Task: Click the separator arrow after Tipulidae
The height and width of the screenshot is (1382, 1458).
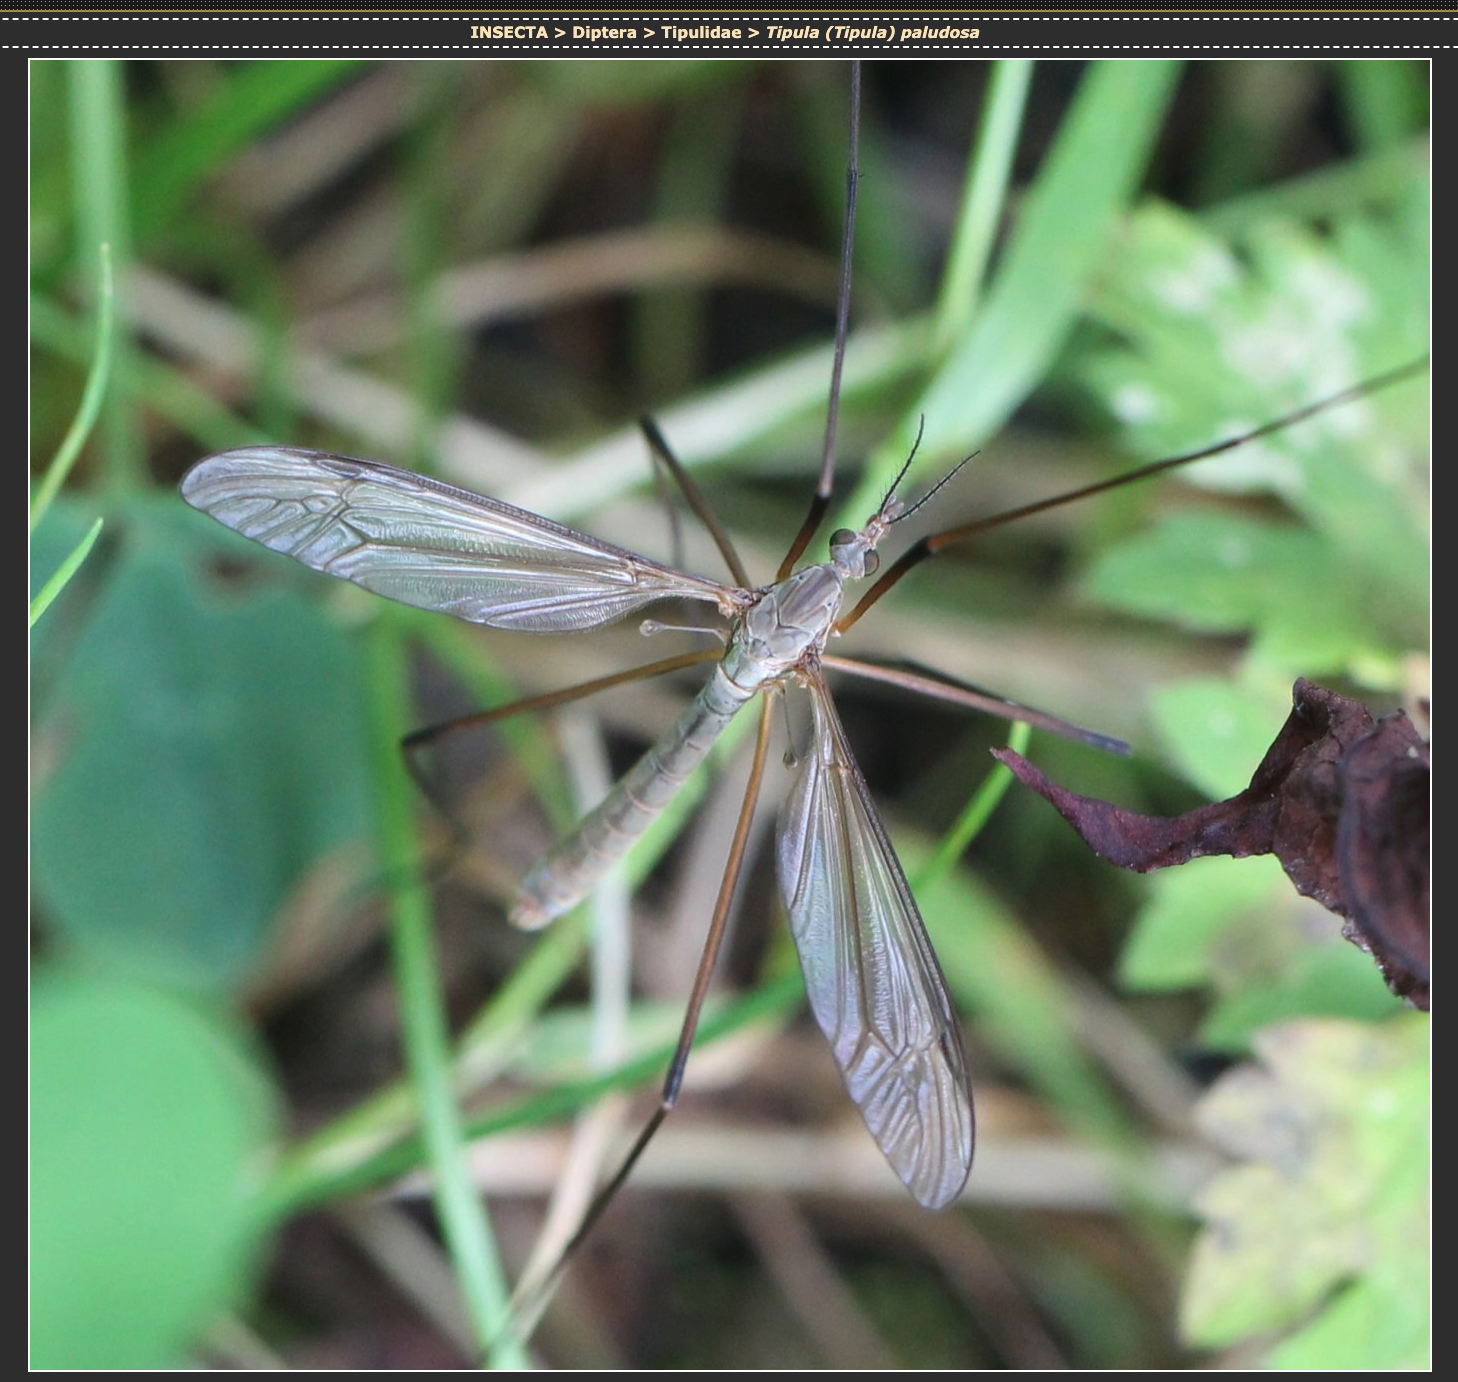Action: click(754, 32)
